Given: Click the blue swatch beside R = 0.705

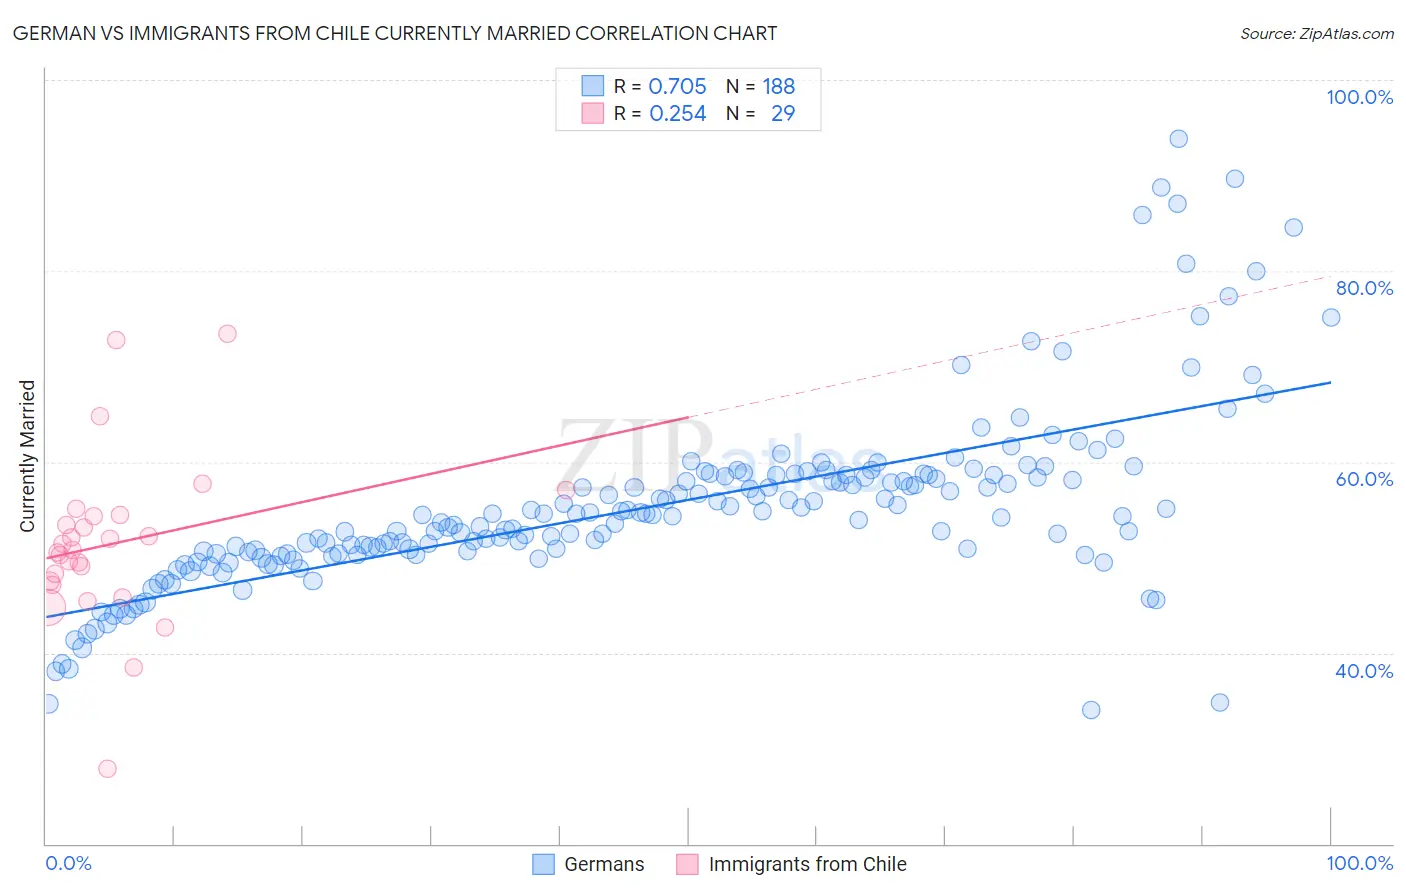Looking at the screenshot, I should 593,86.
